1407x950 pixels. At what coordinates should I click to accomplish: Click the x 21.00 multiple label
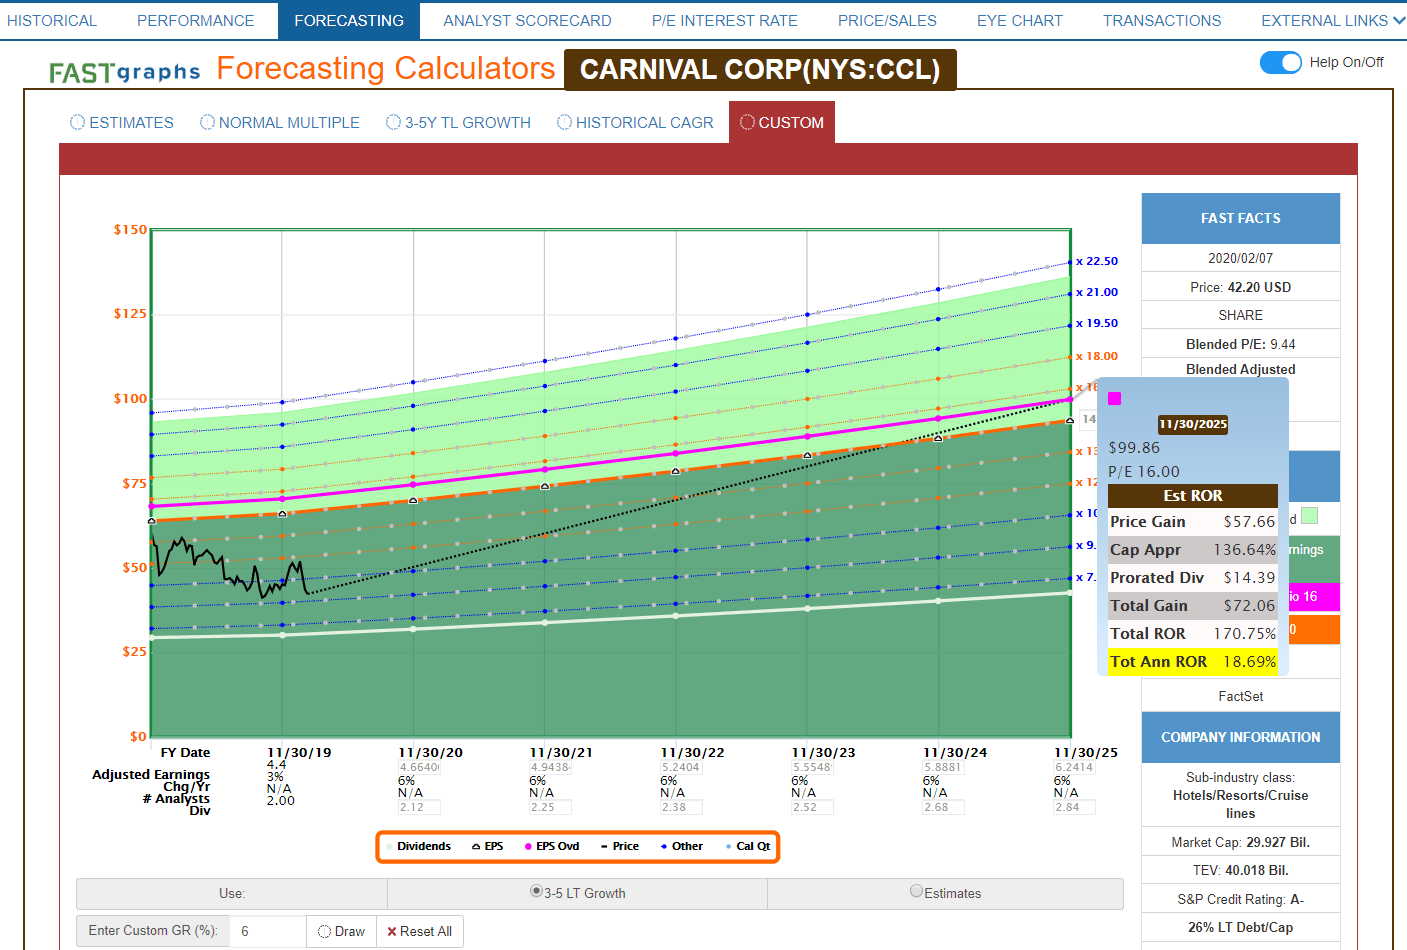[x=1097, y=292]
